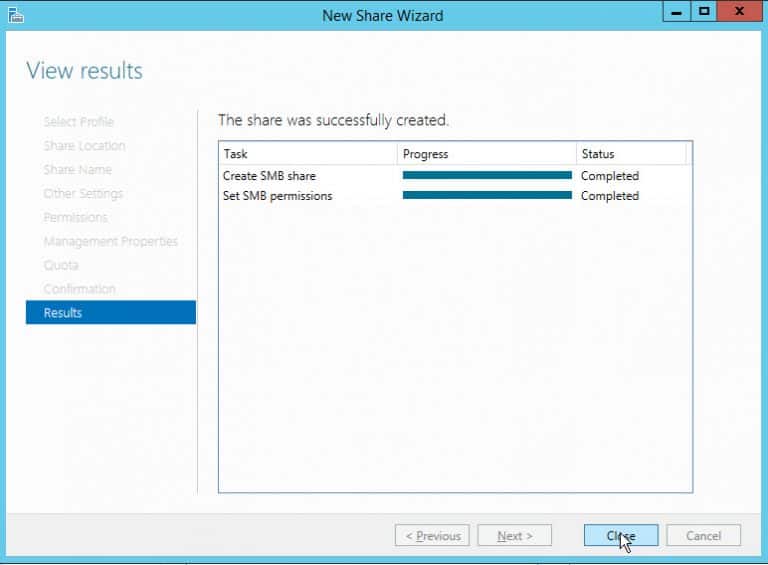Sort by the Task column header
This screenshot has width=768, height=565.
(x=307, y=154)
